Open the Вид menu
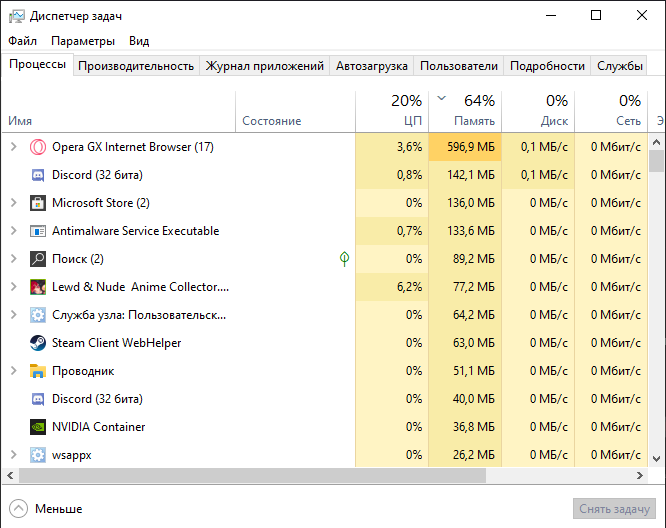666x528 pixels. (139, 41)
